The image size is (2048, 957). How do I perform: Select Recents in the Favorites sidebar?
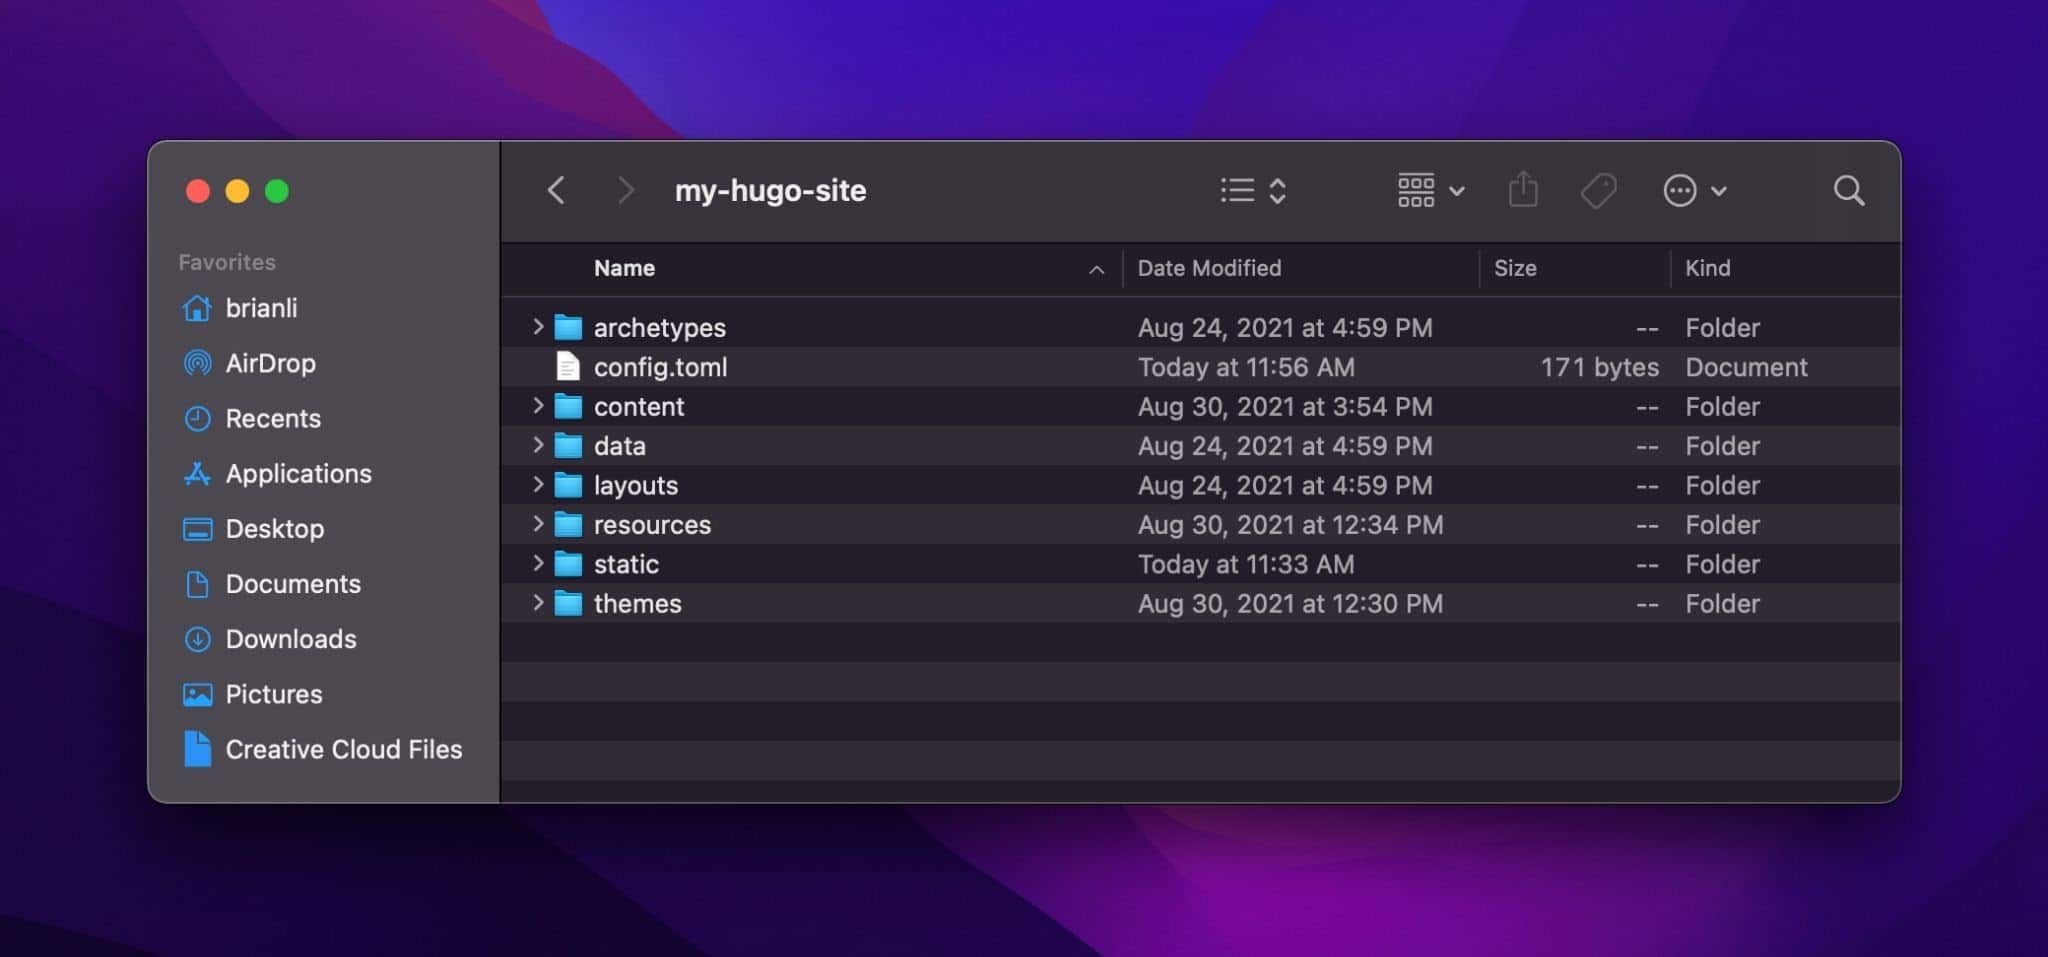[x=274, y=418]
